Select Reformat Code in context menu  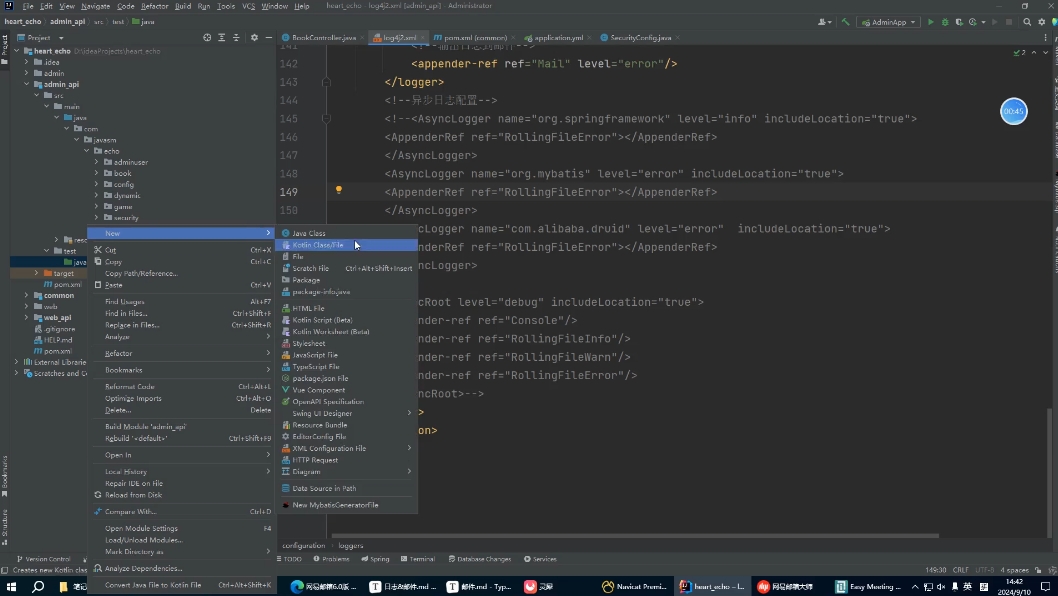click(181, 387)
